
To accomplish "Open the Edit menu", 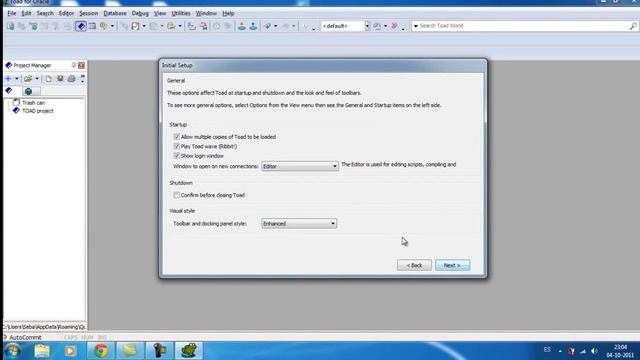I will pyautogui.click(x=26, y=13).
